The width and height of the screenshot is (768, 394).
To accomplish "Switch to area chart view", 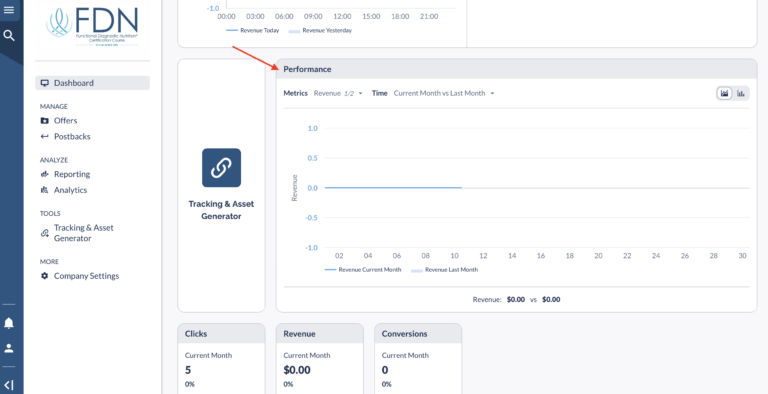I will point(724,93).
